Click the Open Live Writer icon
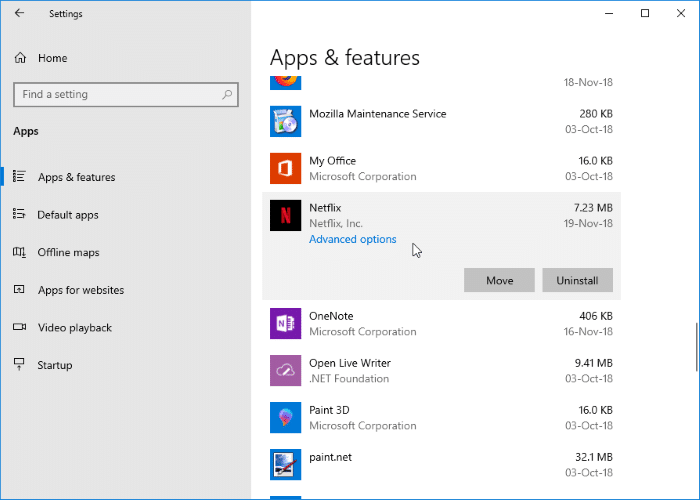Viewport: 700px width, 500px height. point(285,371)
